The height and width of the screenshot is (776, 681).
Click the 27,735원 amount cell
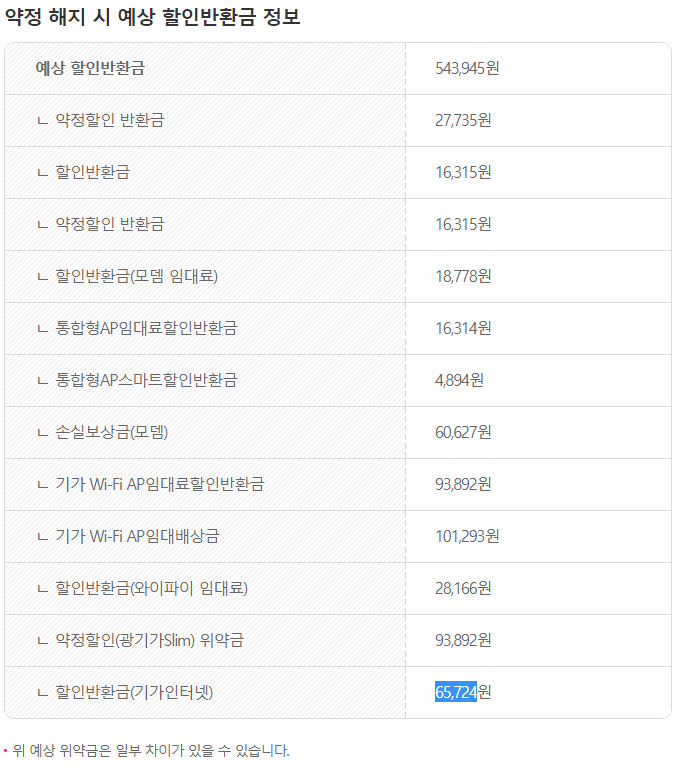(x=463, y=120)
